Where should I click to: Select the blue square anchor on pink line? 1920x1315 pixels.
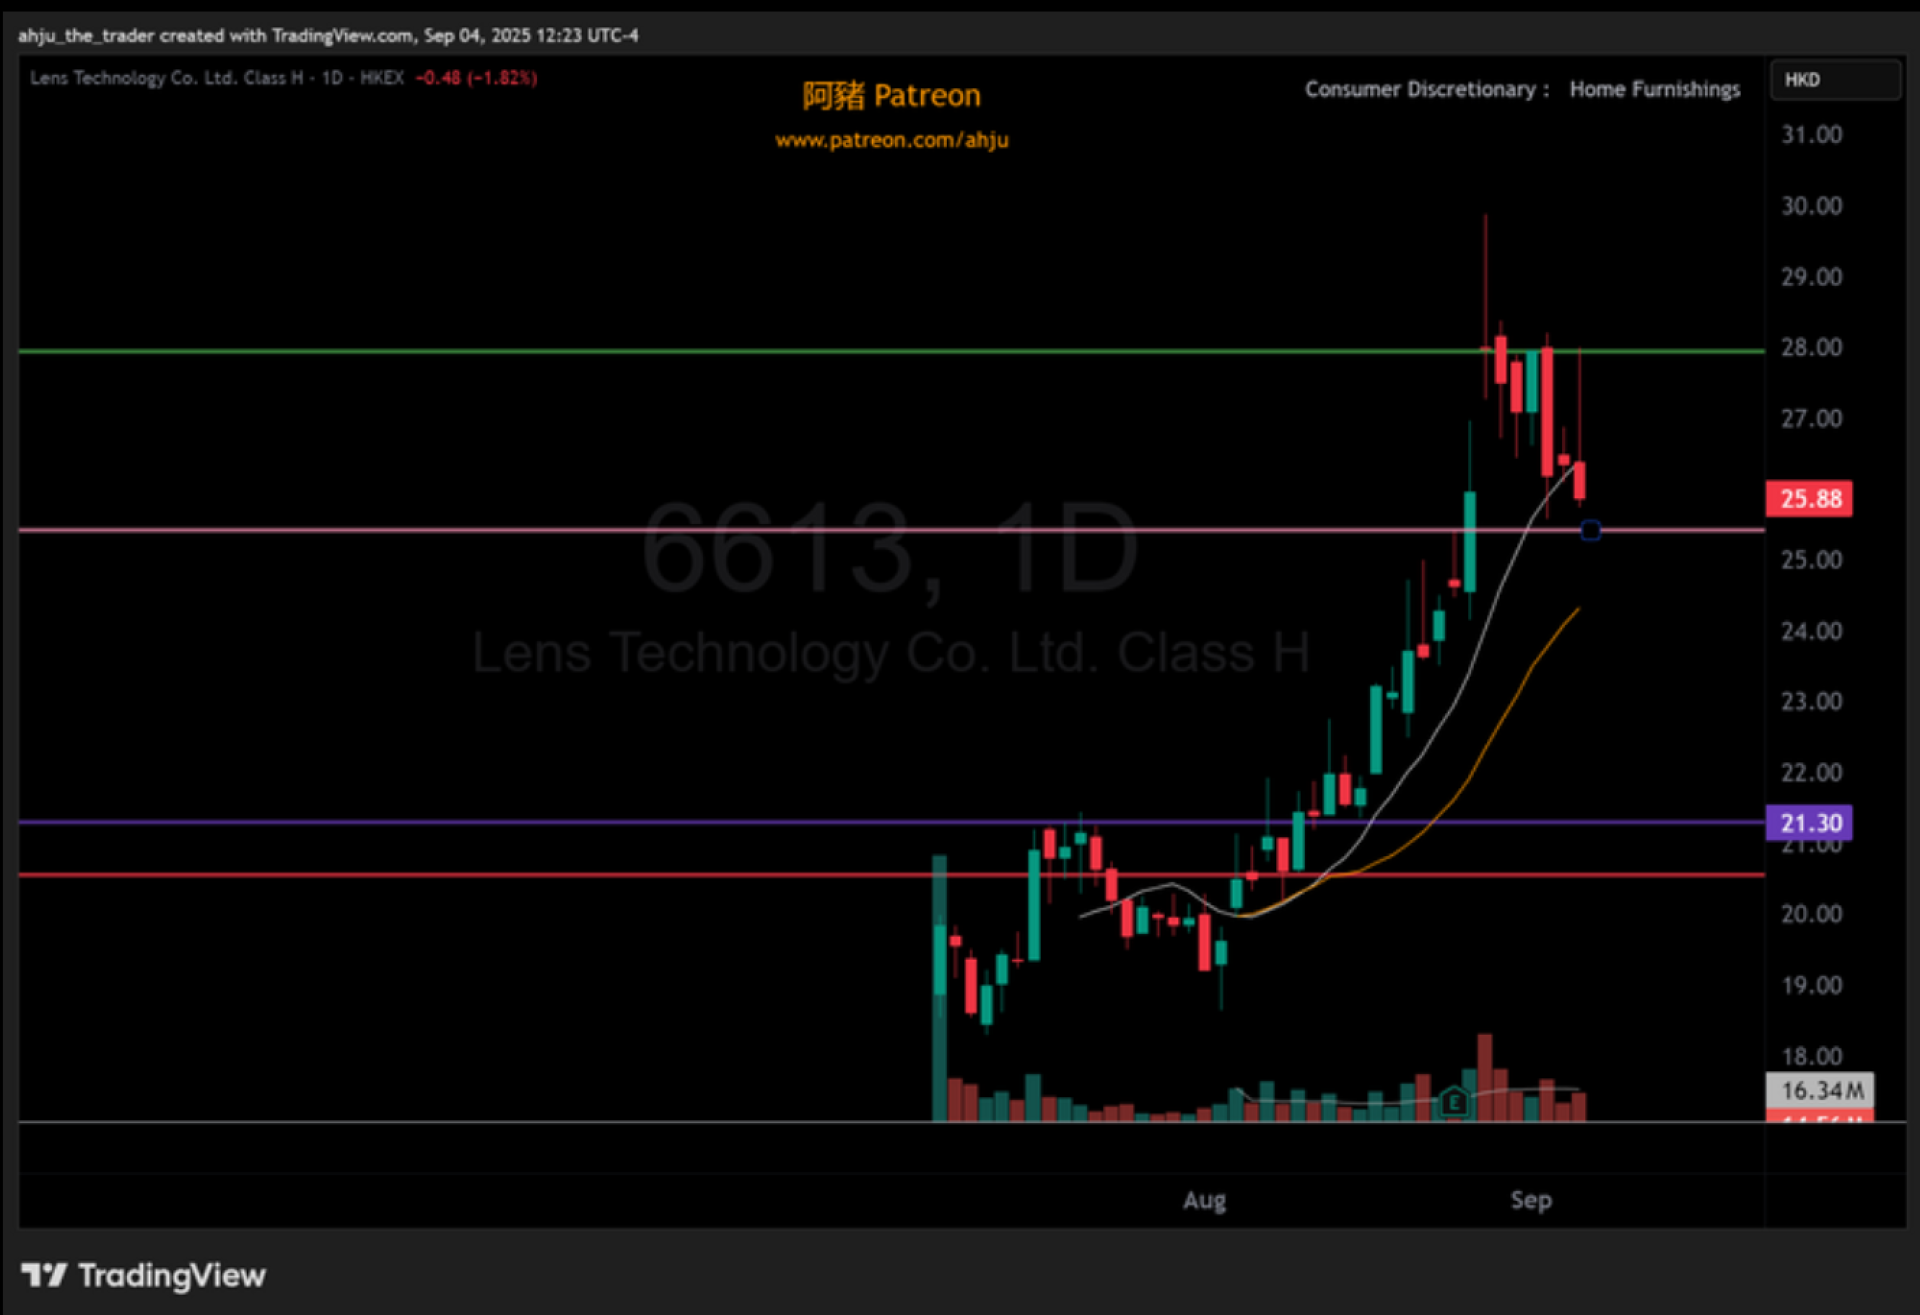(1590, 530)
